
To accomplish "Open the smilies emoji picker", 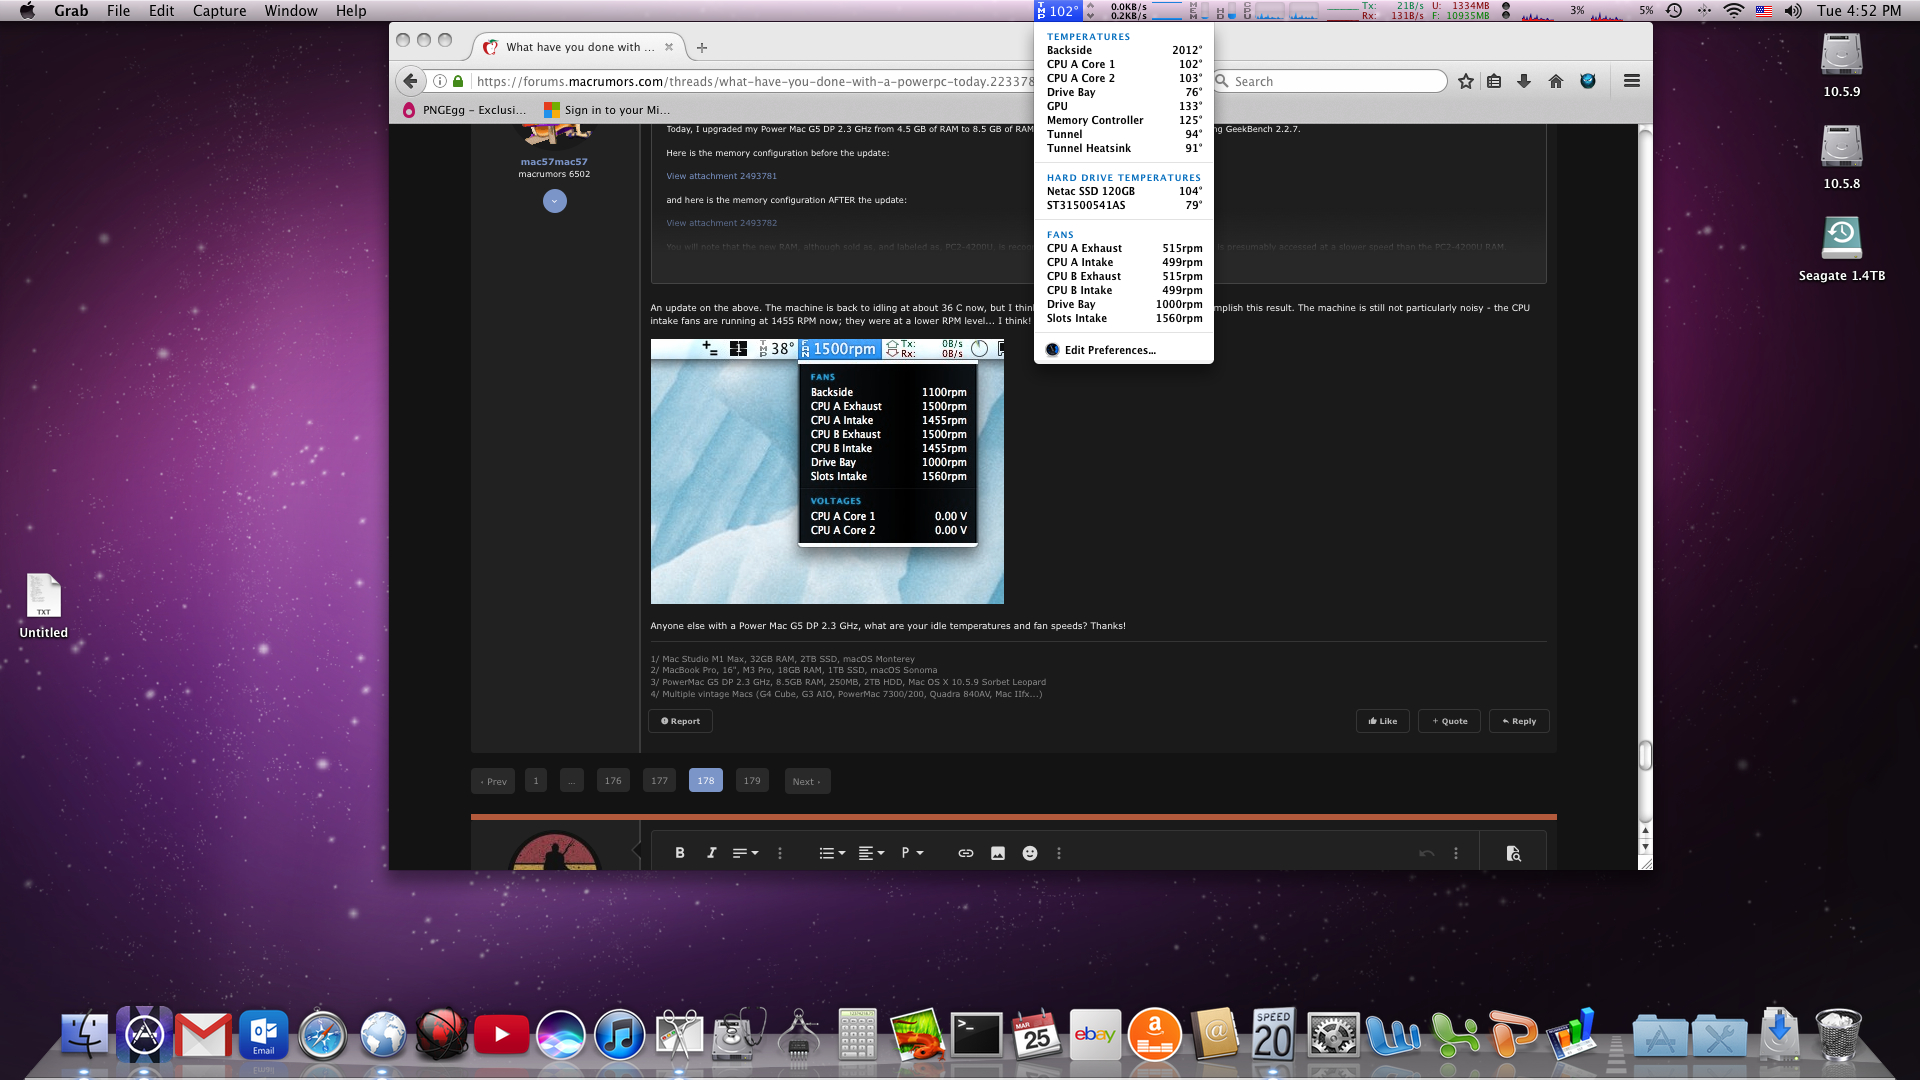I will click(1029, 853).
